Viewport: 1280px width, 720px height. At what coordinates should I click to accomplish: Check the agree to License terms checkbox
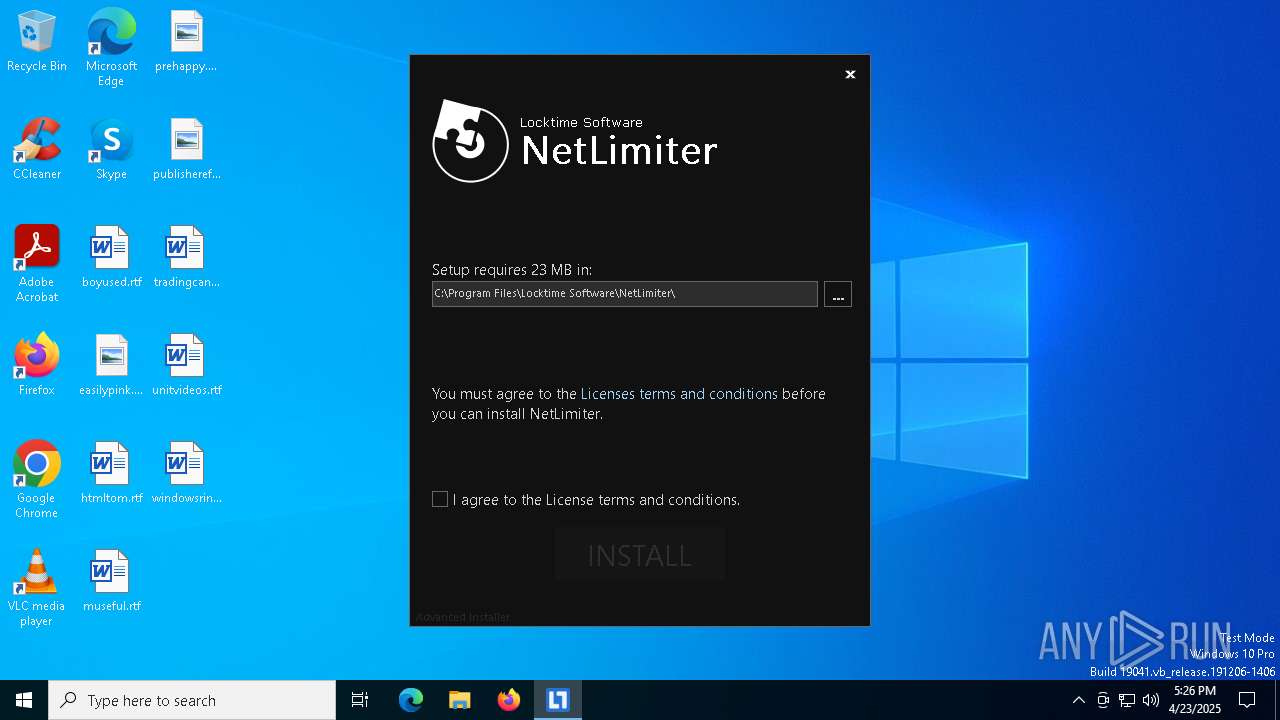(440, 499)
